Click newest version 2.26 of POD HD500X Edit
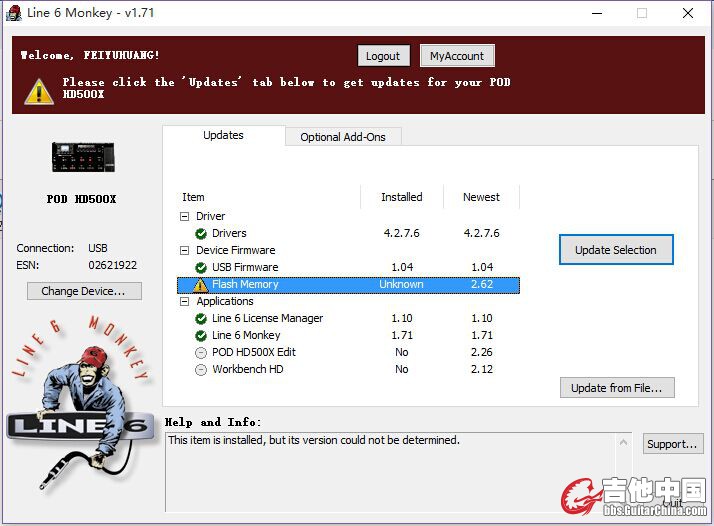Viewport: 714px width, 526px height. [482, 352]
